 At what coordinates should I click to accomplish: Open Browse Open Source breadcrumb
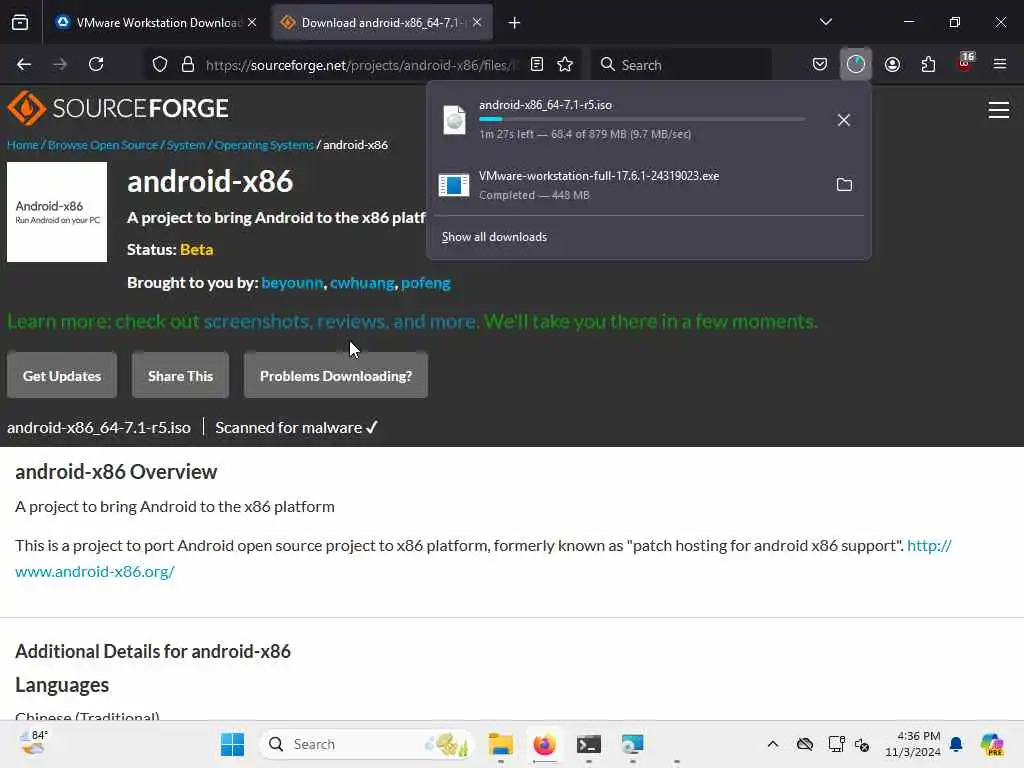[103, 145]
